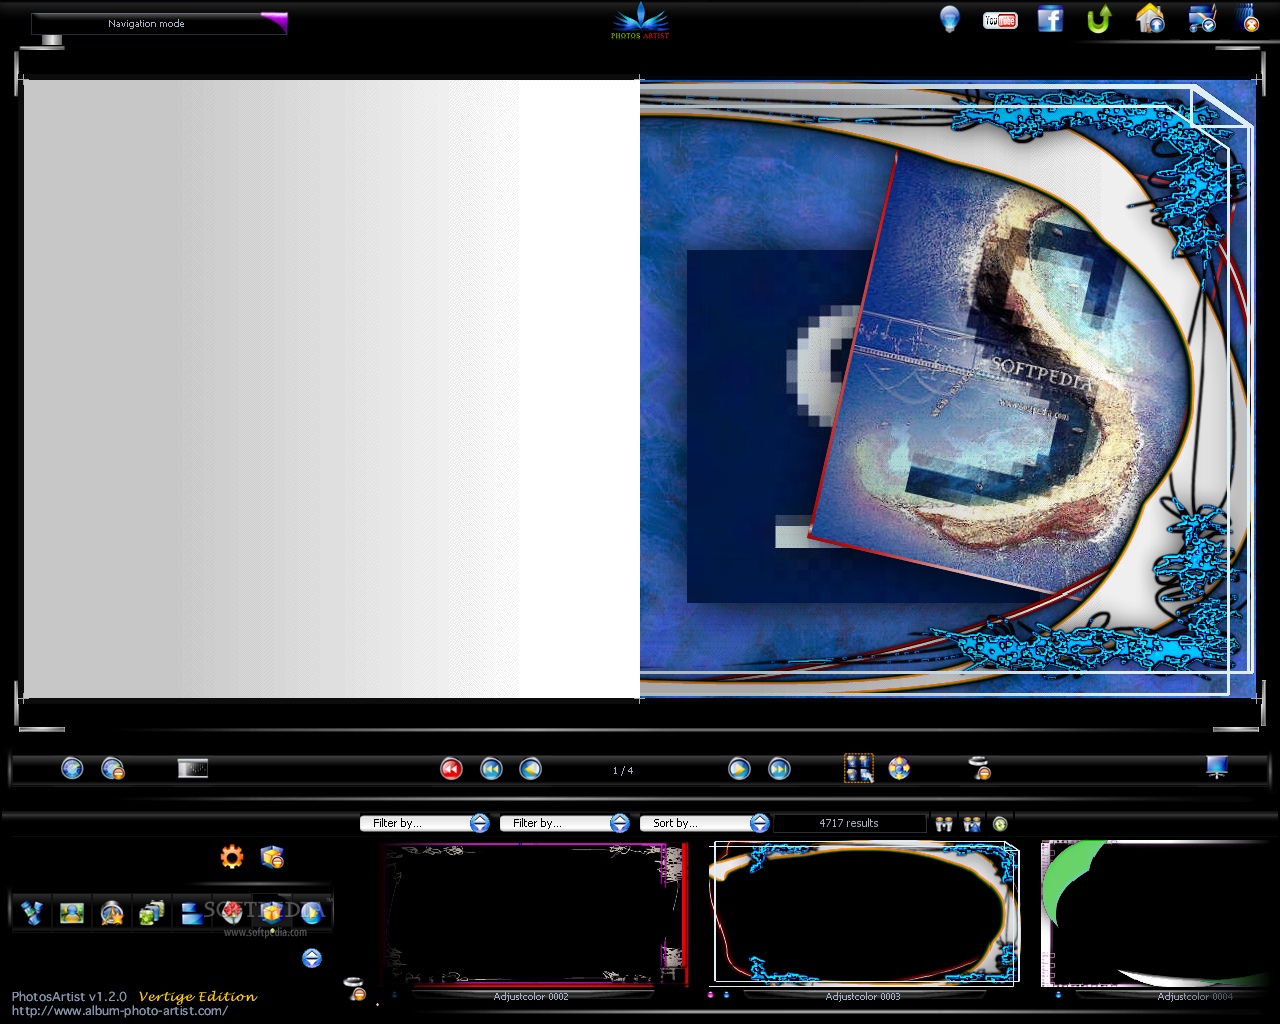The width and height of the screenshot is (1280, 1024).
Task: Click the globe icon in control bar
Action: (72, 768)
